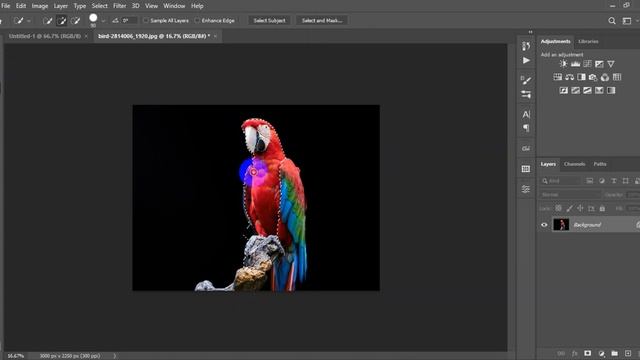The image size is (640, 360).
Task: Toggle pixel layer filter in Layers panel
Action: click(589, 181)
